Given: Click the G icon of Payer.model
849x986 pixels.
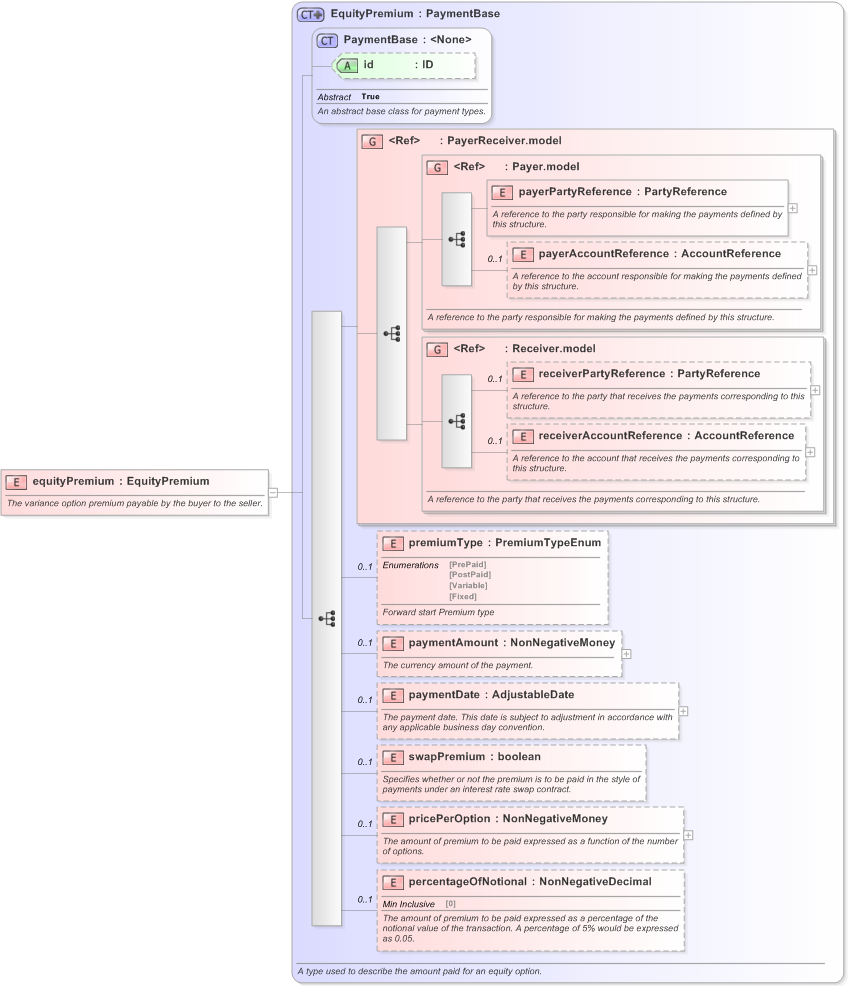Looking at the screenshot, I should [x=437, y=167].
